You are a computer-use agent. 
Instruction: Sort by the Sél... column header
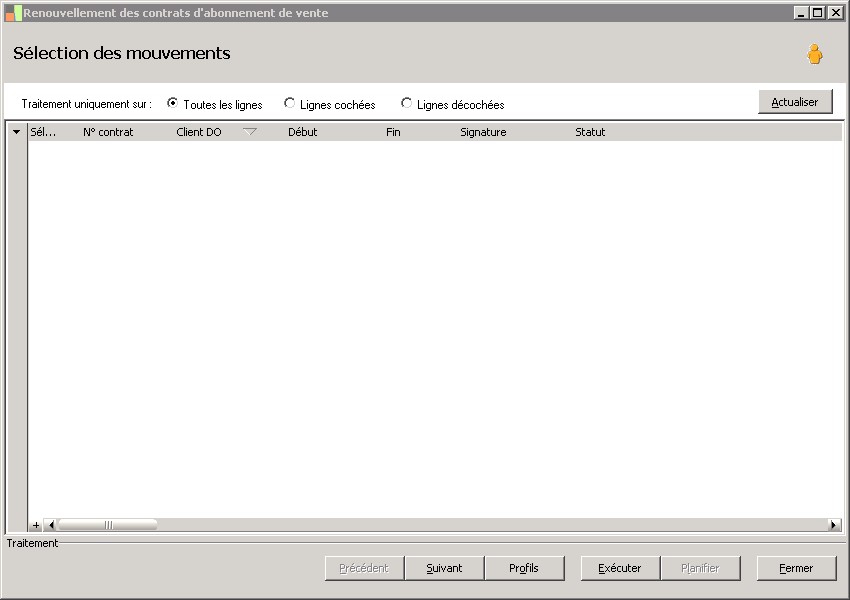pyautogui.click(x=43, y=132)
